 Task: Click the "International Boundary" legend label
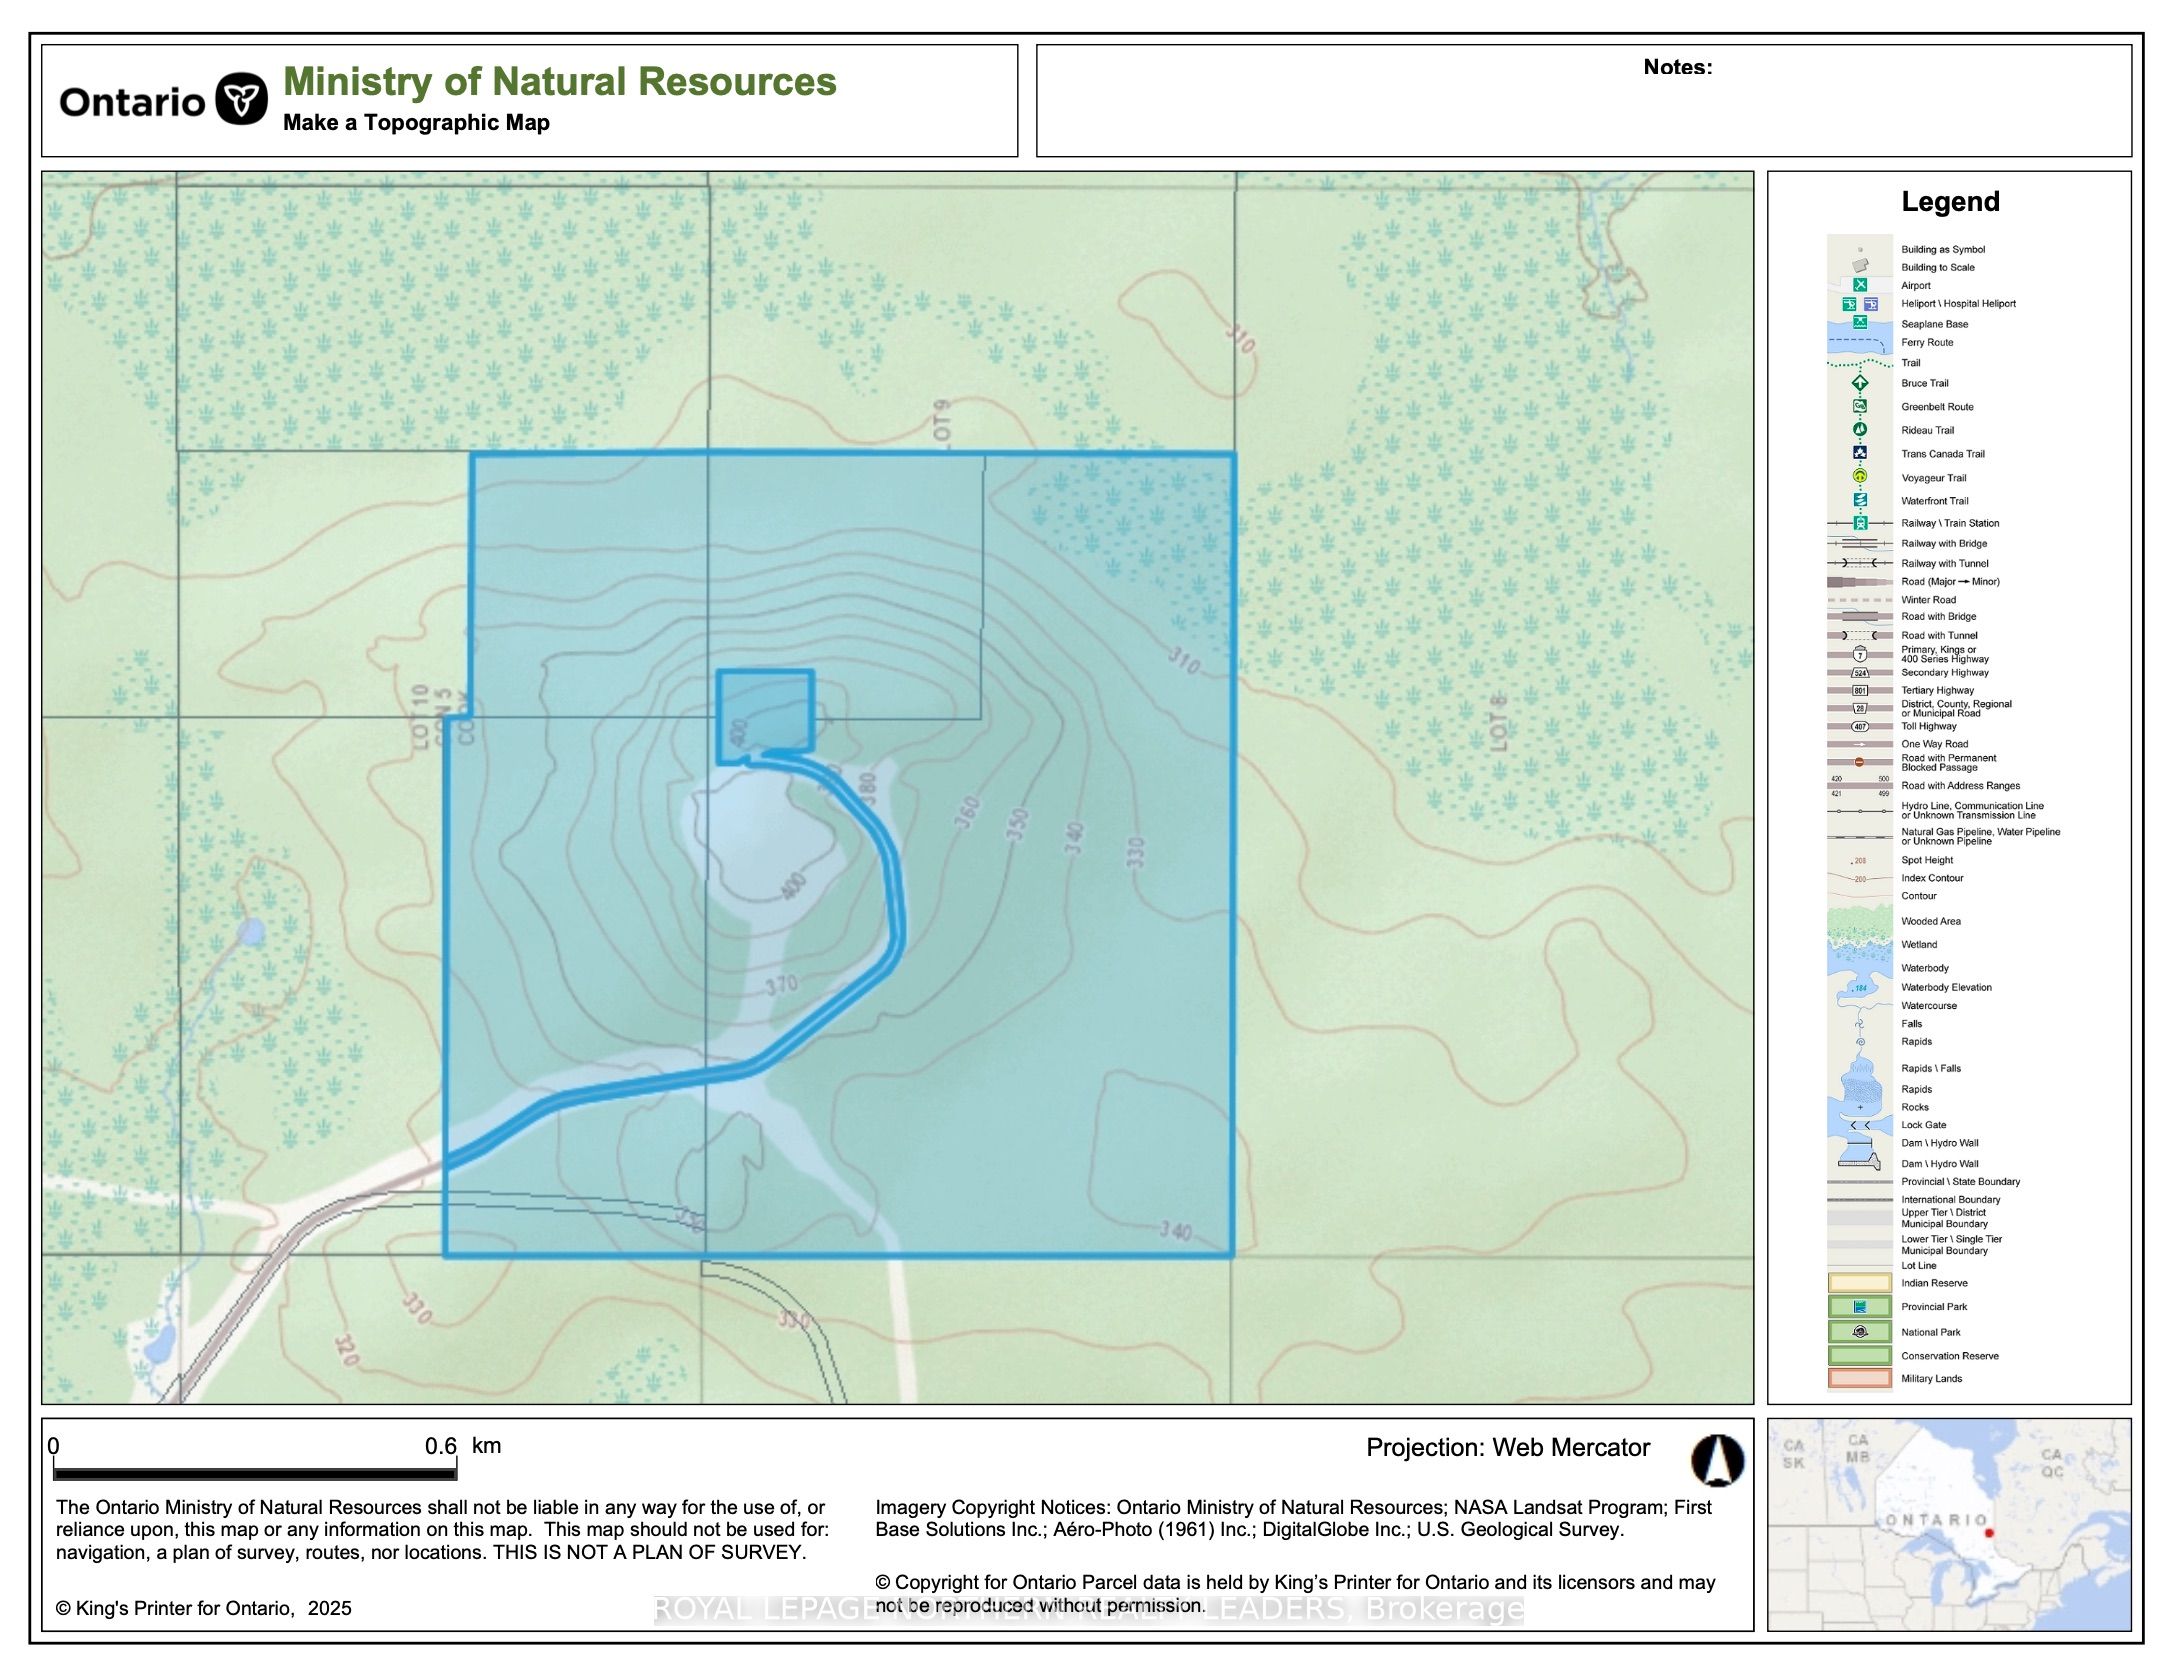point(1950,1199)
